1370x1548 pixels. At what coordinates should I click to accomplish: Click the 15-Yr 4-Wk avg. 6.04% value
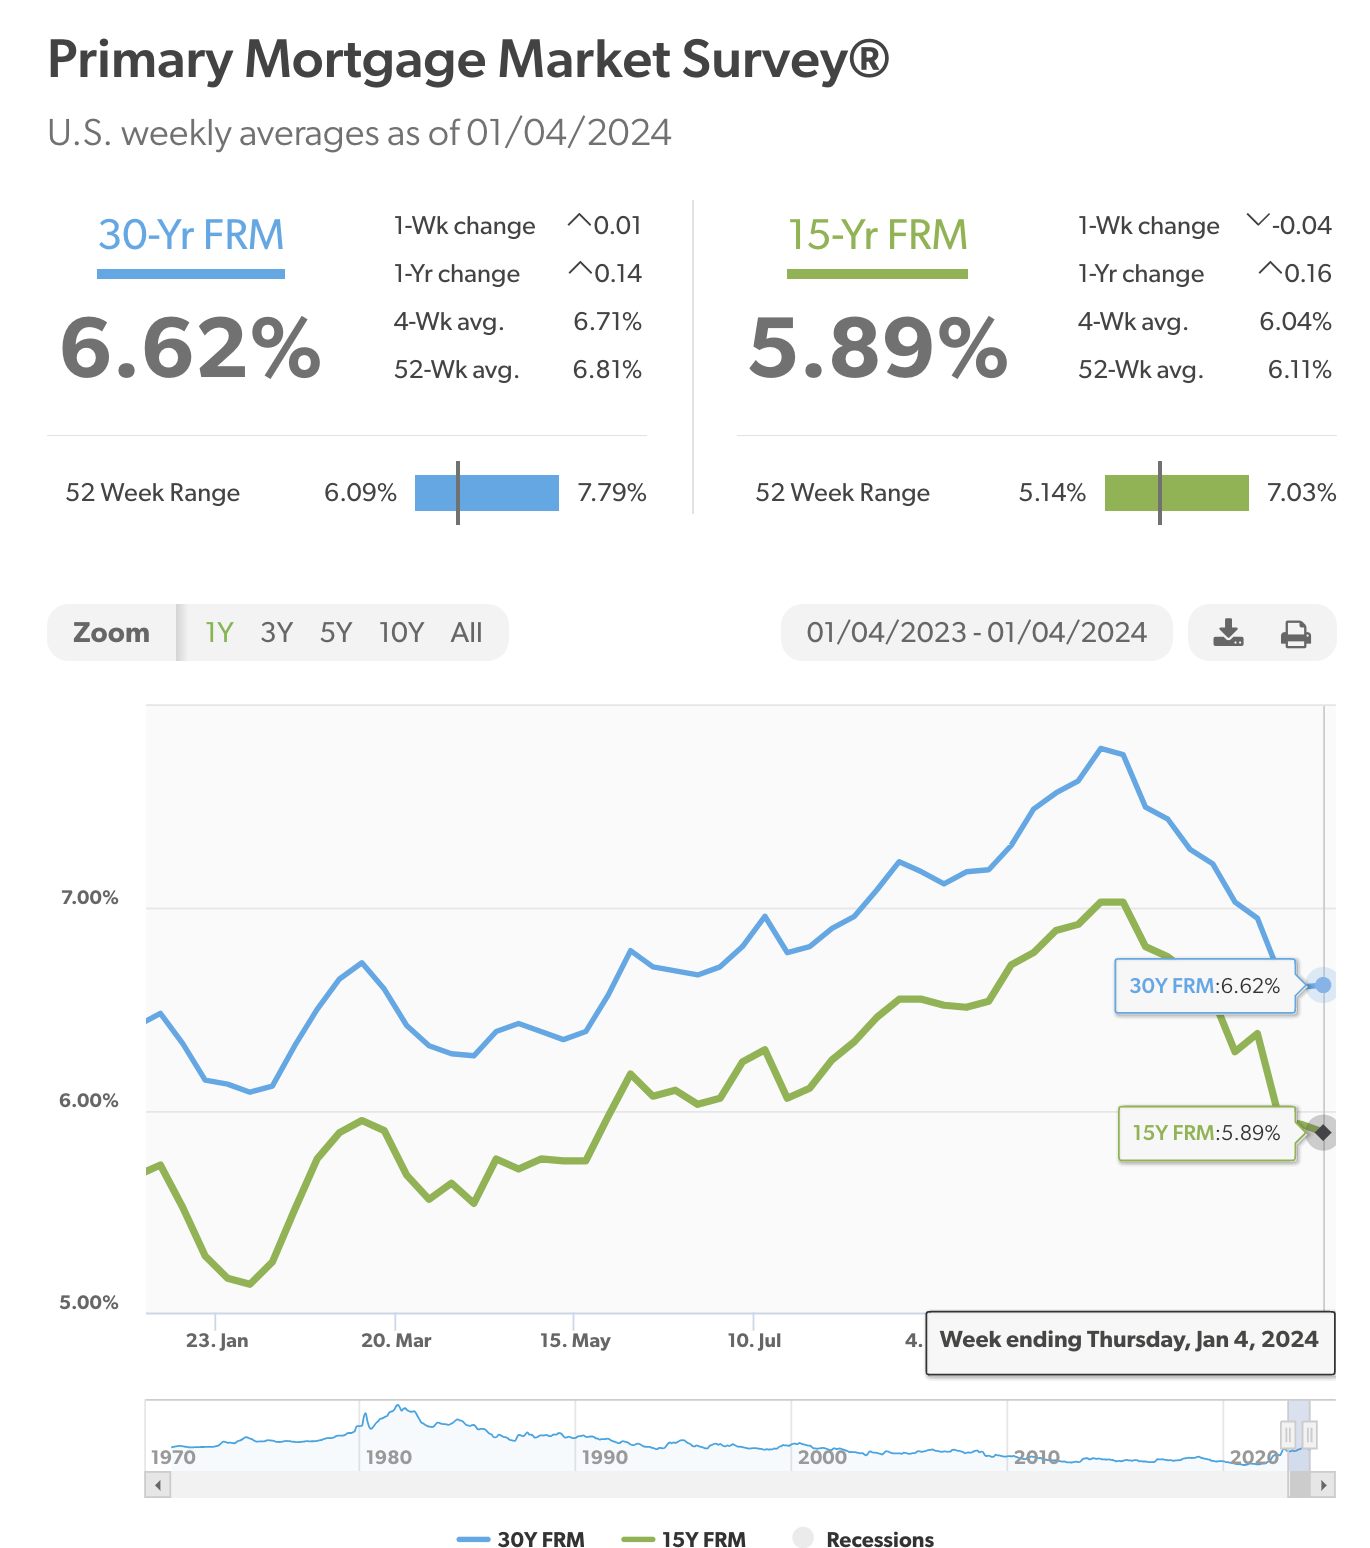(x=1295, y=322)
